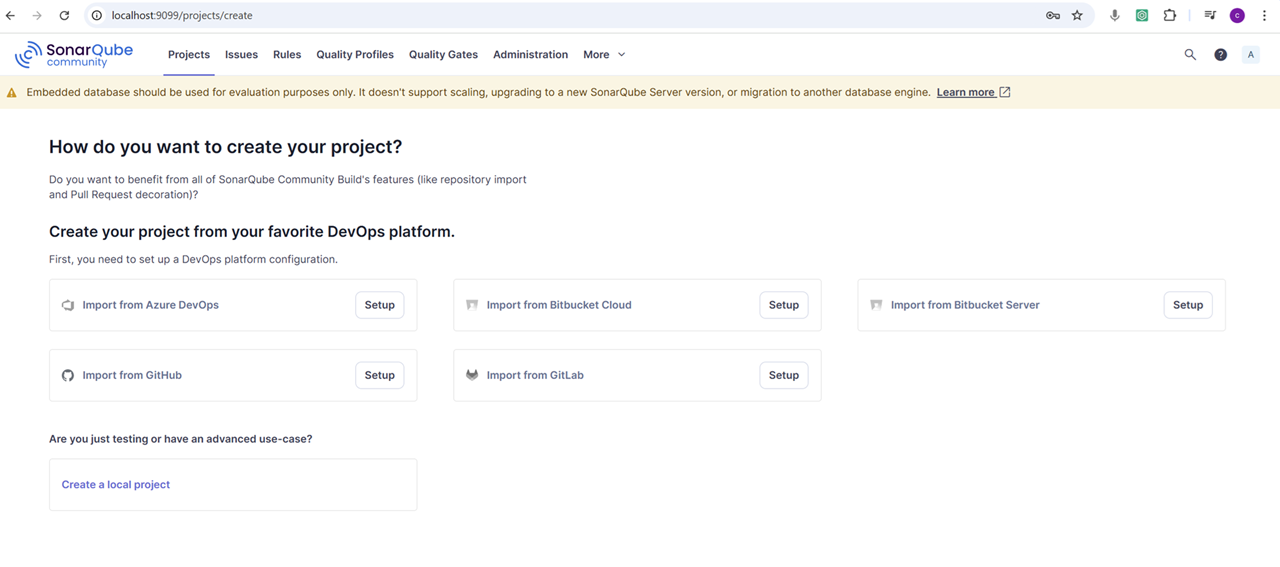Focus the browser address bar URL
The image size is (1280, 567).
coord(182,16)
